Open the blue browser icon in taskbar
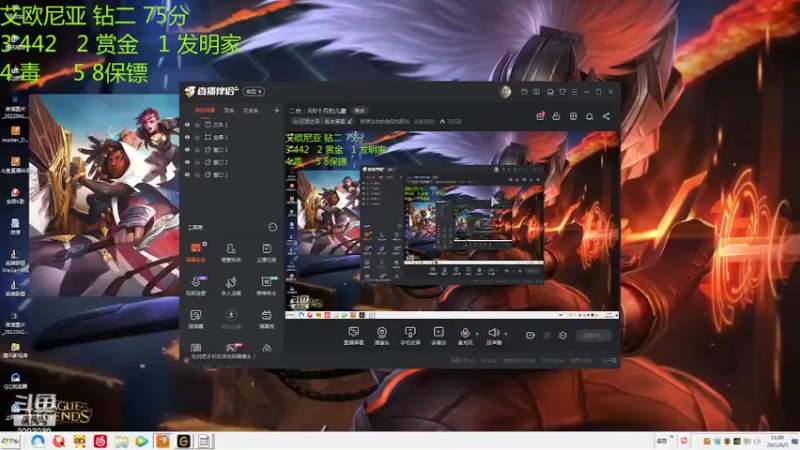 coord(38,441)
